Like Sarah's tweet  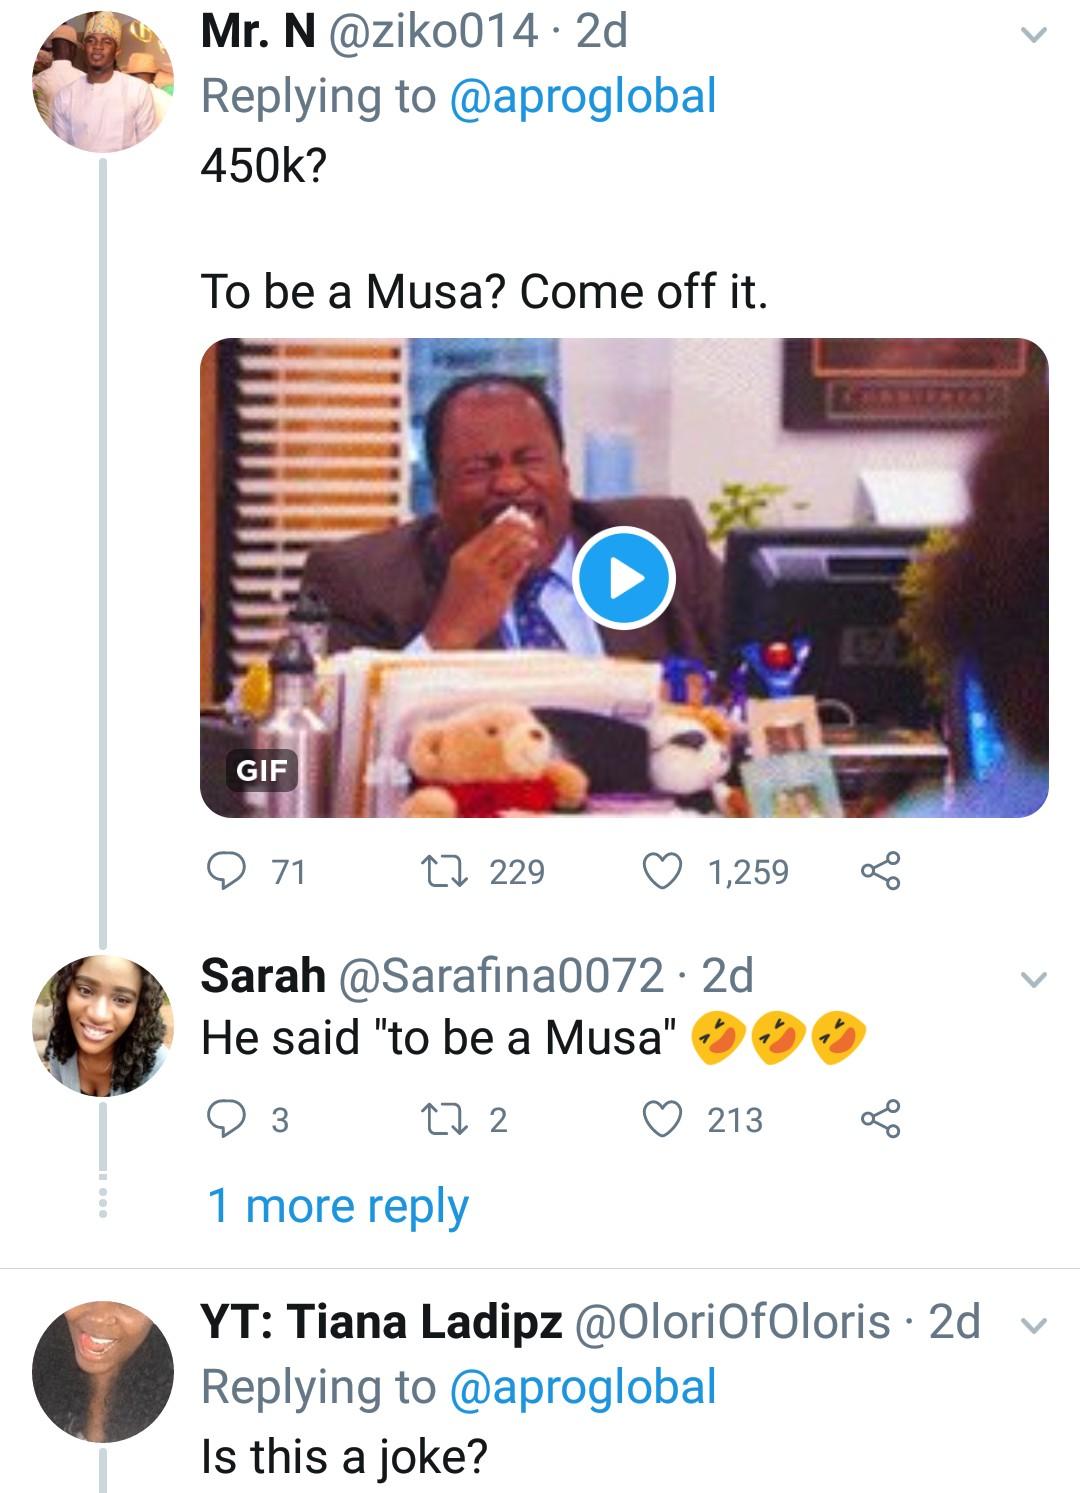(x=659, y=1119)
